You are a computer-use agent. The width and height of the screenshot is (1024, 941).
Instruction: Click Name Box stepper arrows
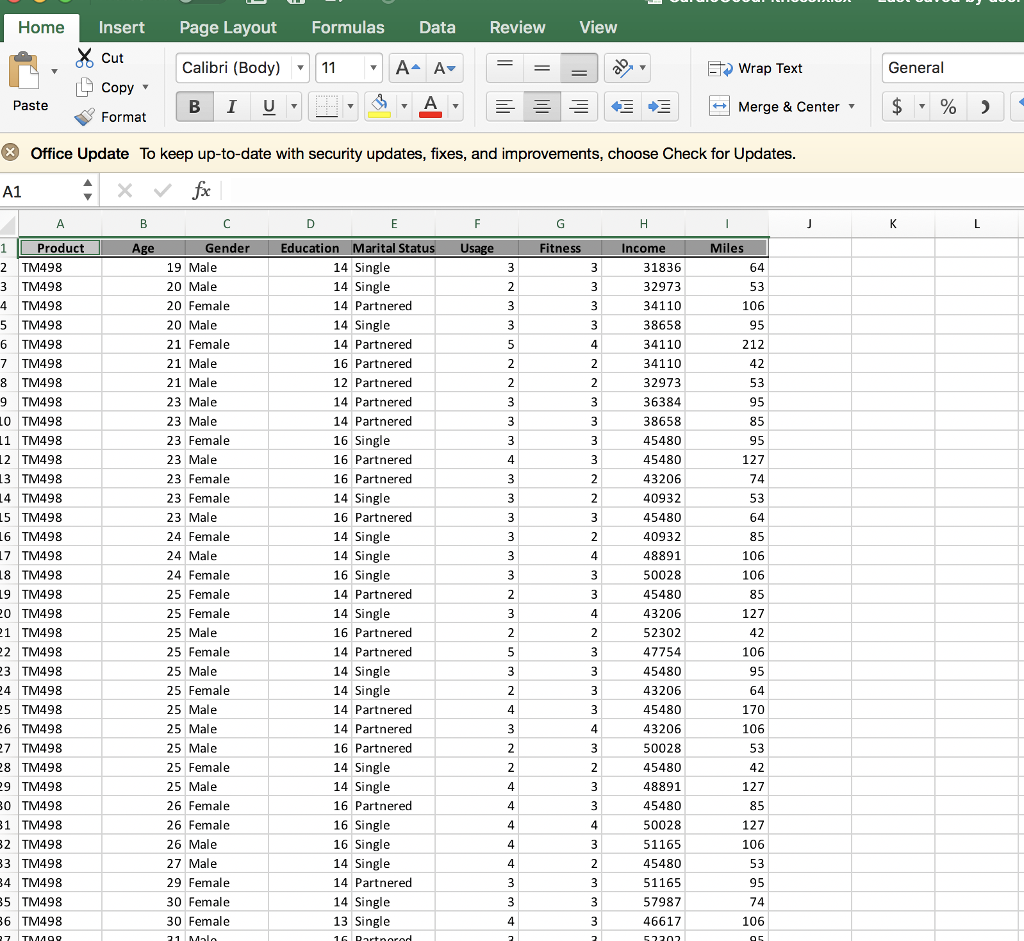click(88, 190)
